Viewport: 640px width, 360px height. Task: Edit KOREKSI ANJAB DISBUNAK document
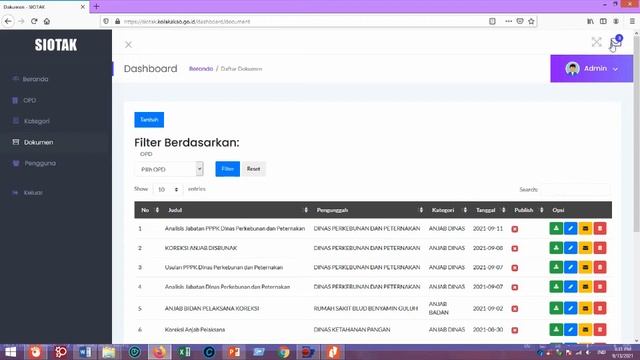click(x=571, y=248)
